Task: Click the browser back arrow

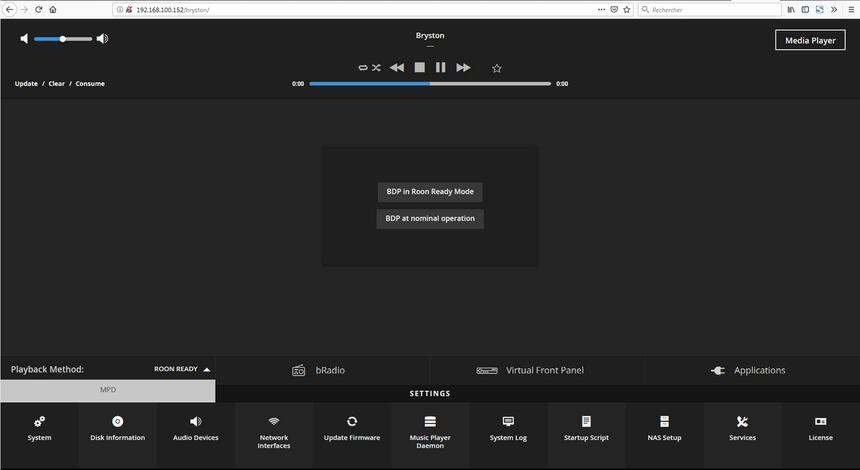Action: pyautogui.click(x=9, y=9)
